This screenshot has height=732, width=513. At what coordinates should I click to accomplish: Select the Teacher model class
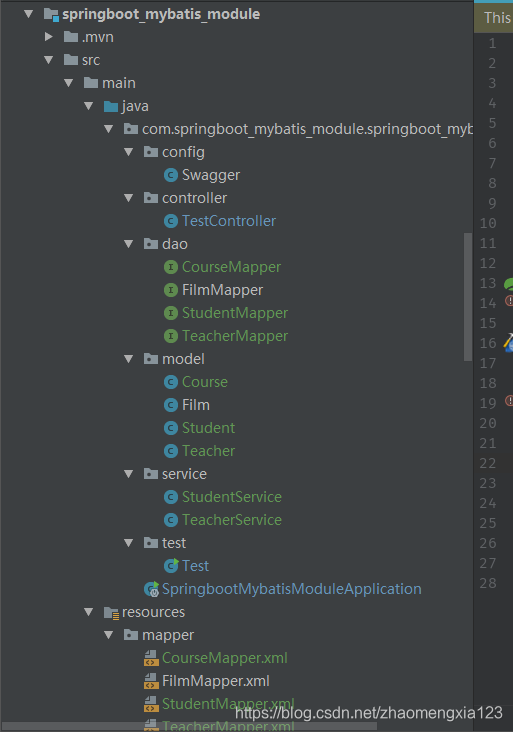point(209,451)
